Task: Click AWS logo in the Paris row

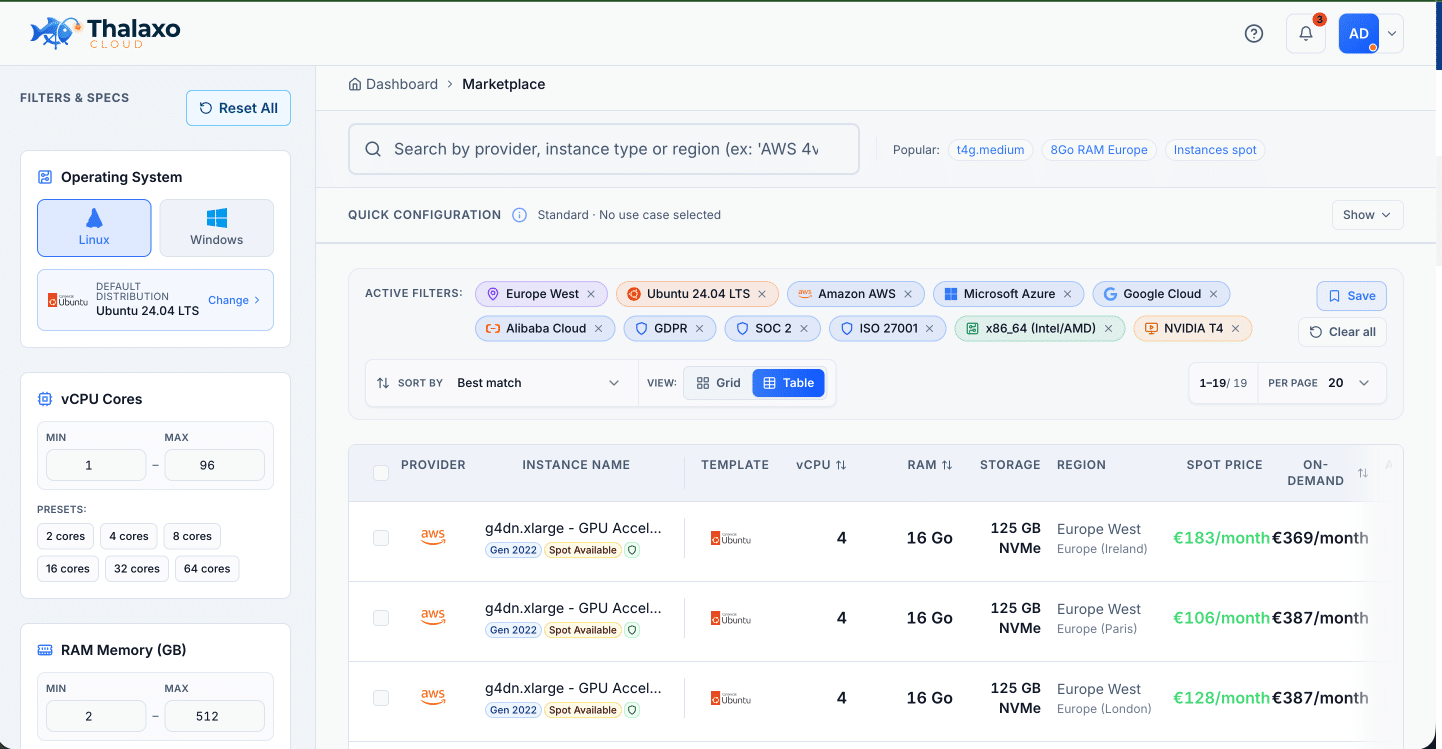Action: pos(433,618)
